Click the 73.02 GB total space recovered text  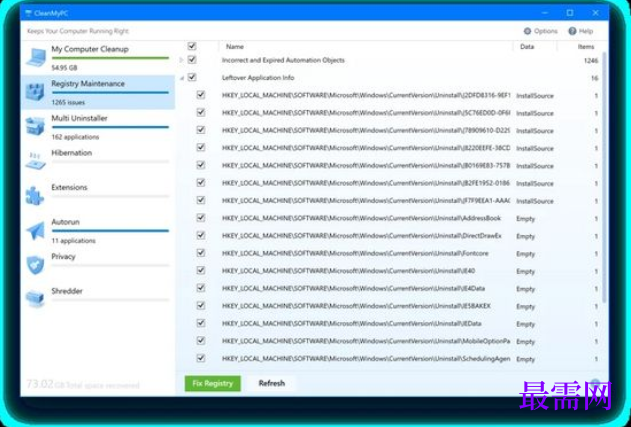coord(83,384)
